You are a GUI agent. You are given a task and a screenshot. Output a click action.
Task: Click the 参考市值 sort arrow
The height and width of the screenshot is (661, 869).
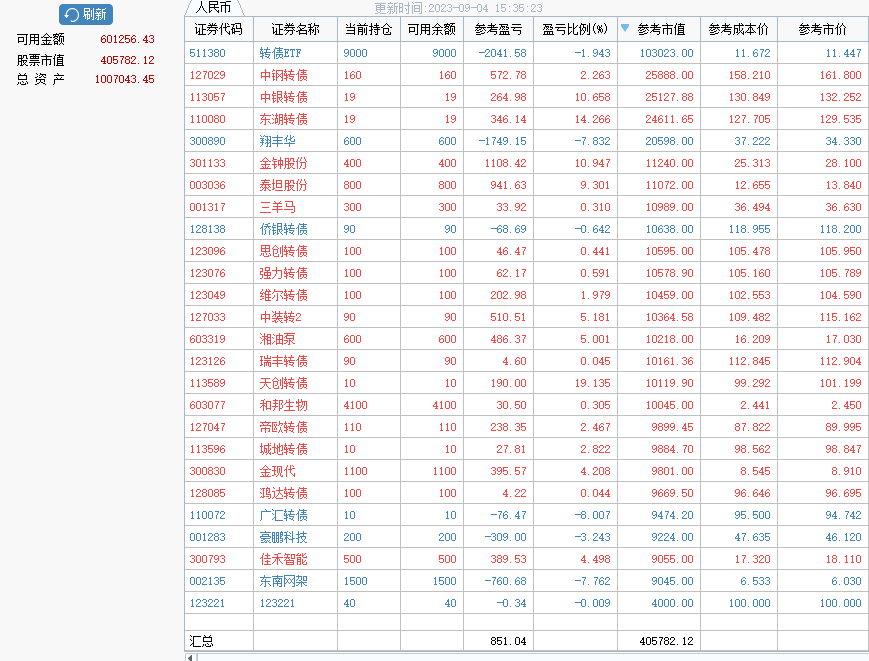point(626,29)
